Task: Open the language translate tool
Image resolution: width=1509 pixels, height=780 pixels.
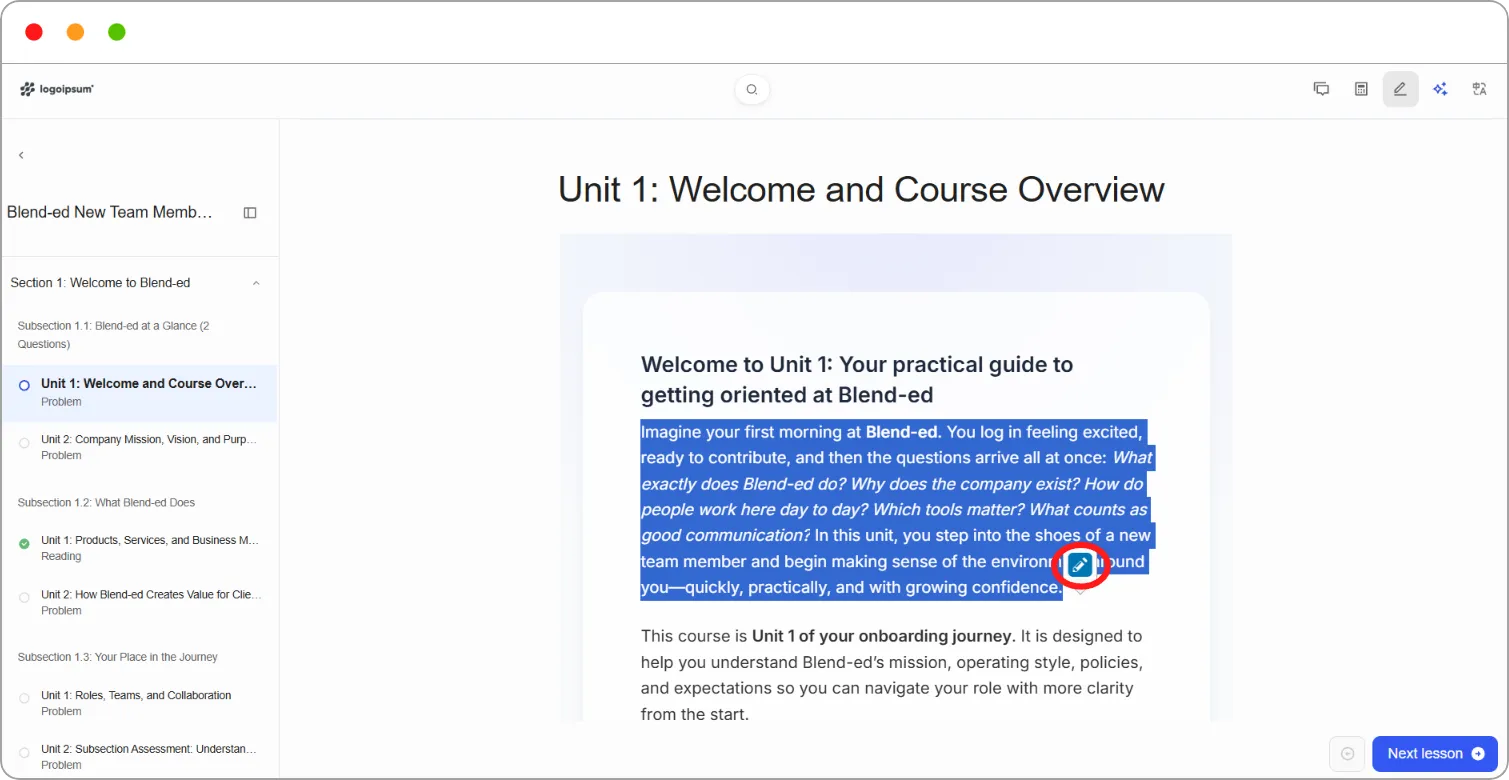Action: [1479, 89]
